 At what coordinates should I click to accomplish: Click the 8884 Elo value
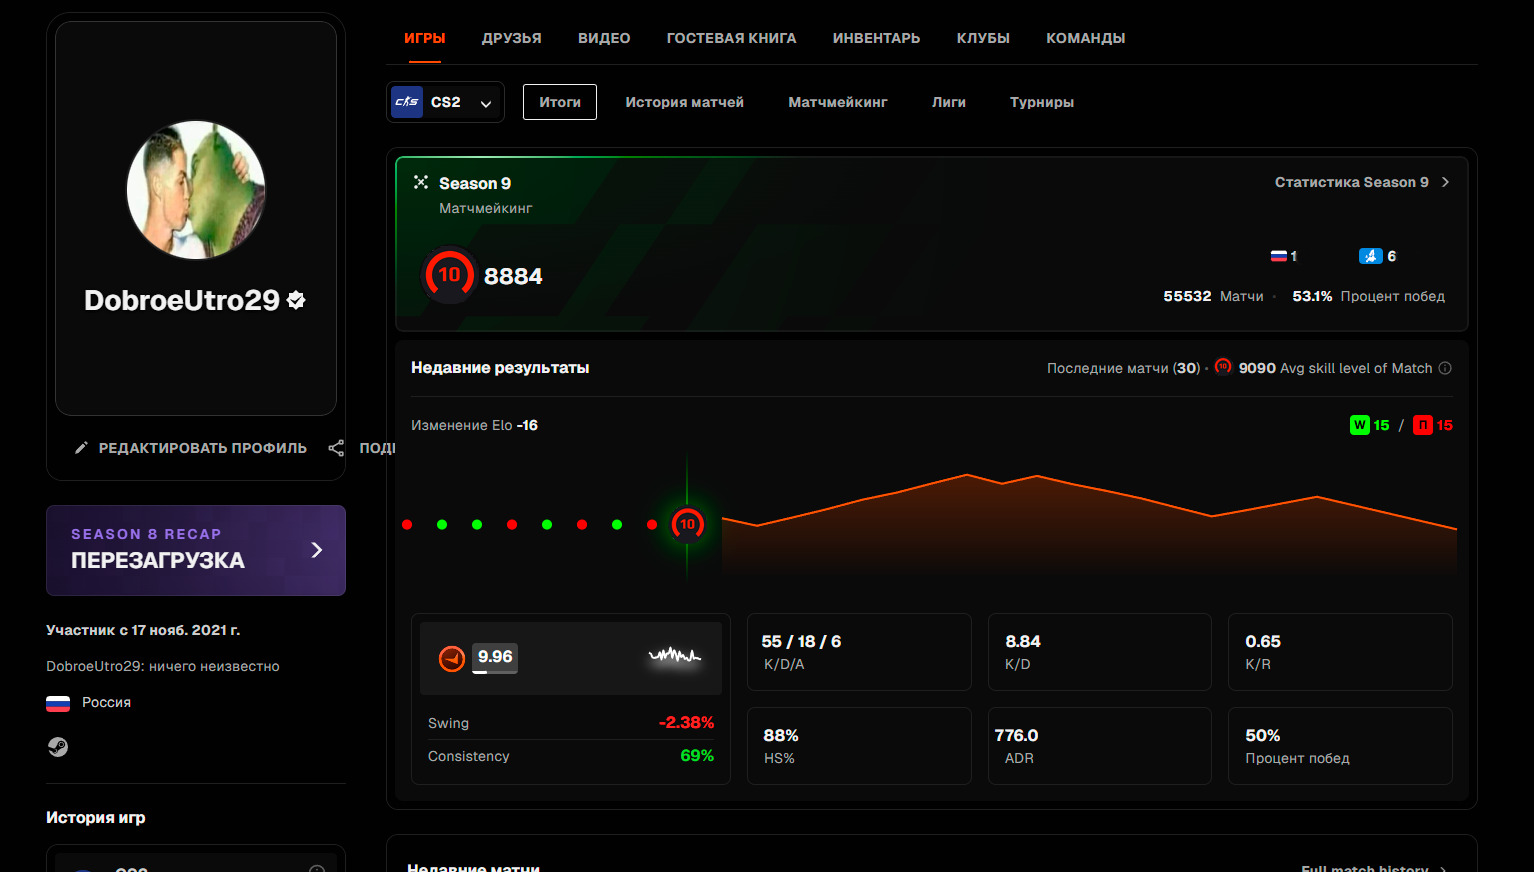coord(513,276)
